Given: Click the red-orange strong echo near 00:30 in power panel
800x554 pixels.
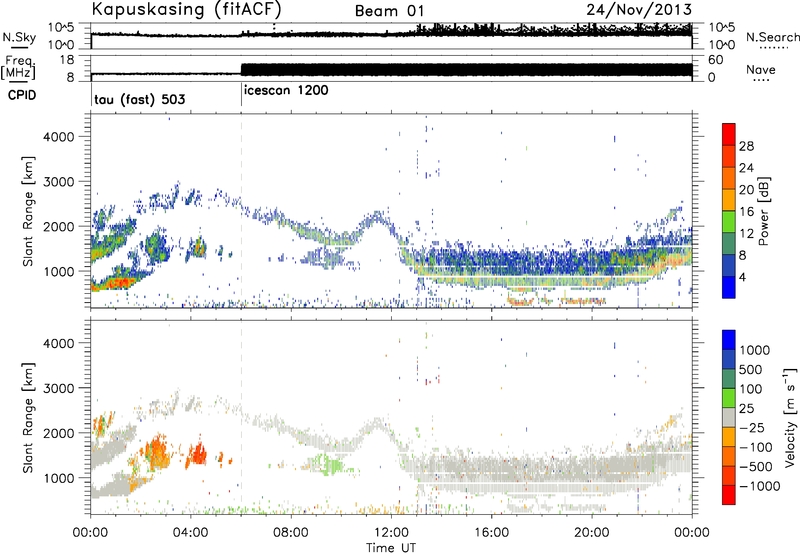Looking at the screenshot, I should (113, 282).
